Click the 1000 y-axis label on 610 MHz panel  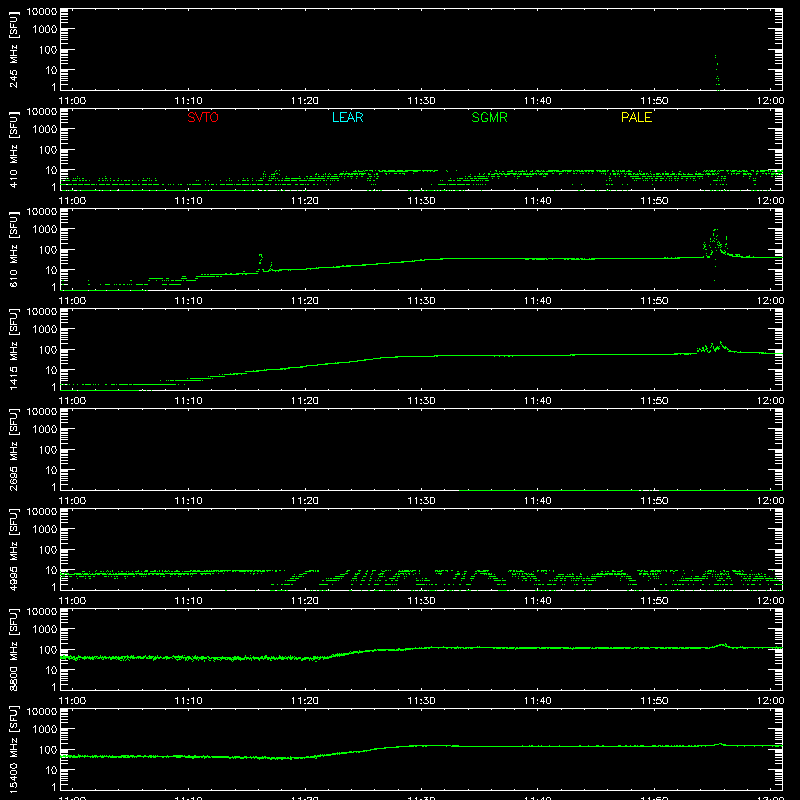tap(45, 229)
